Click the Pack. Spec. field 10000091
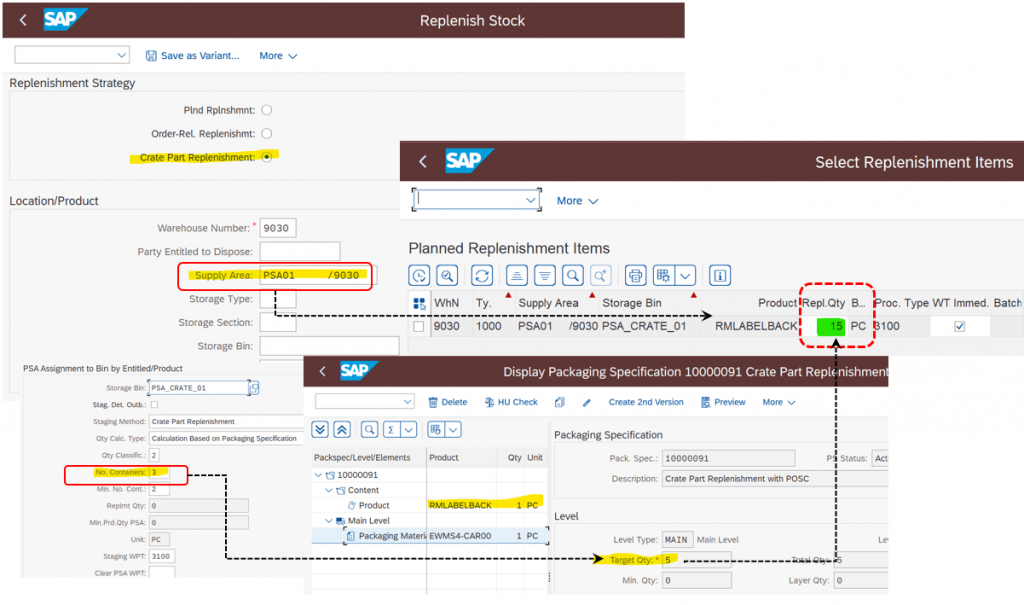Viewport: 1024px width, 605px height. [x=729, y=458]
